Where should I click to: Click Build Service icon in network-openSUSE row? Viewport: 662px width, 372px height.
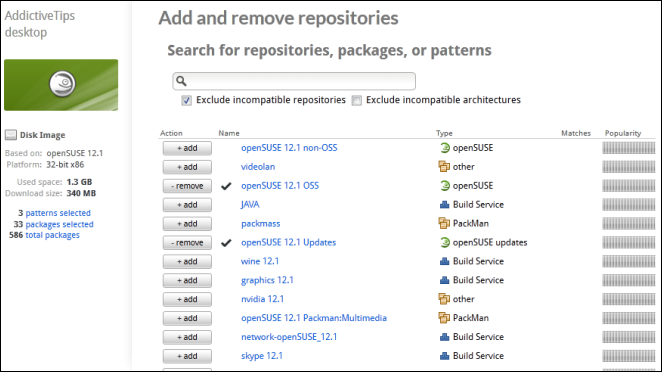click(x=444, y=337)
